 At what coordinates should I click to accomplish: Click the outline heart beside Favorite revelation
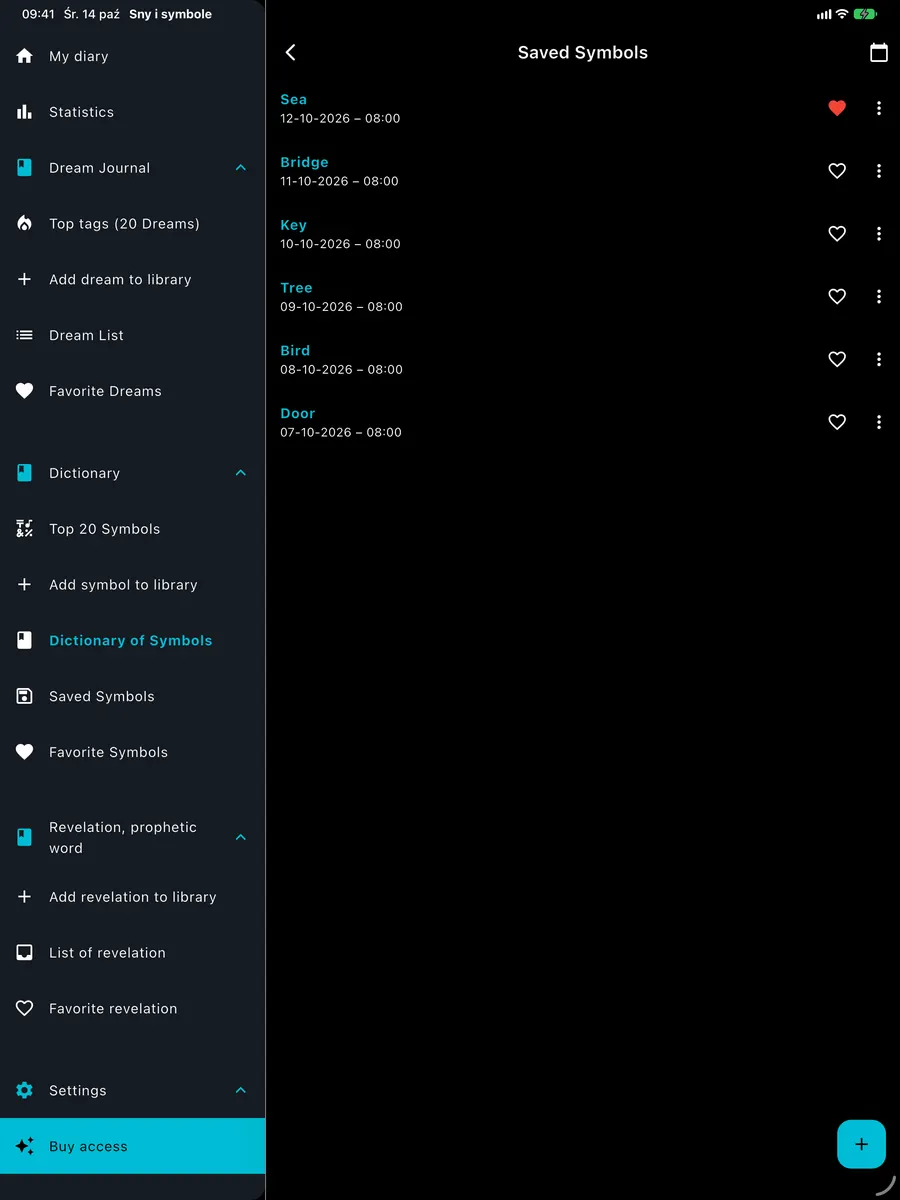(x=25, y=1009)
